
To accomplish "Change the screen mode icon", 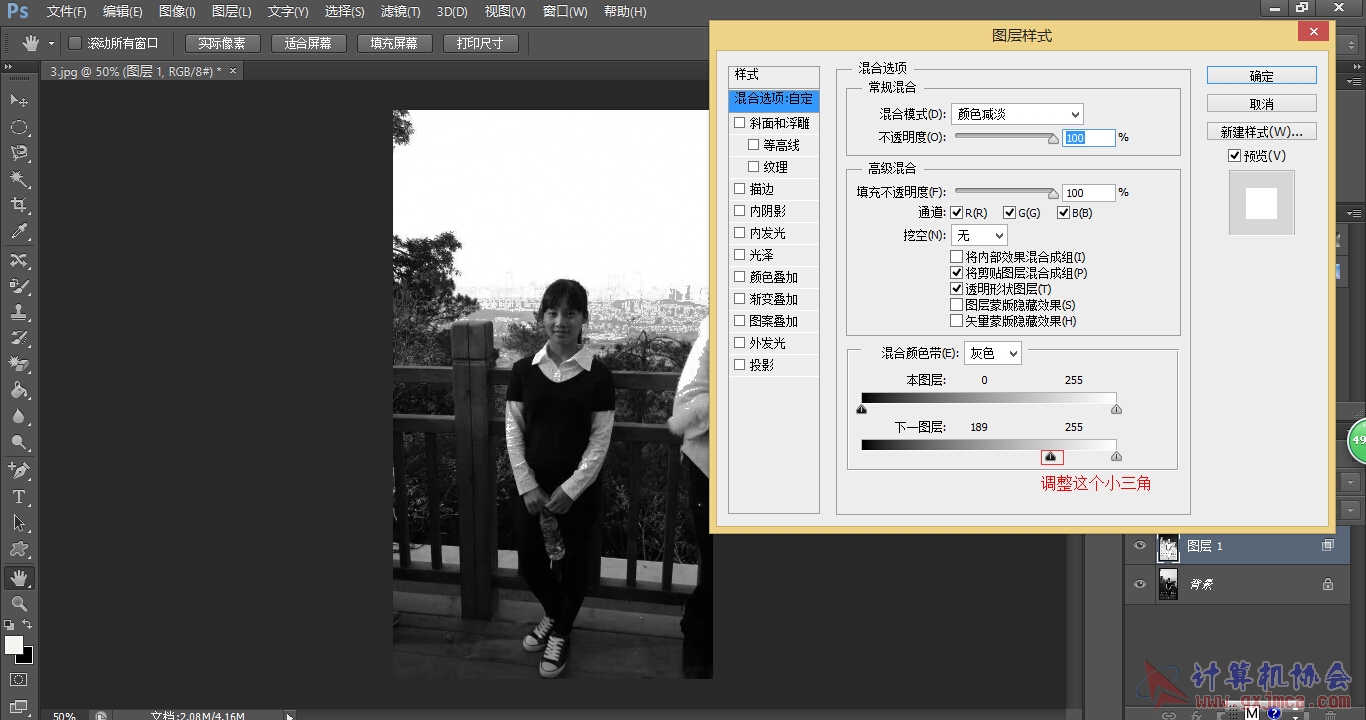I will pos(19,706).
